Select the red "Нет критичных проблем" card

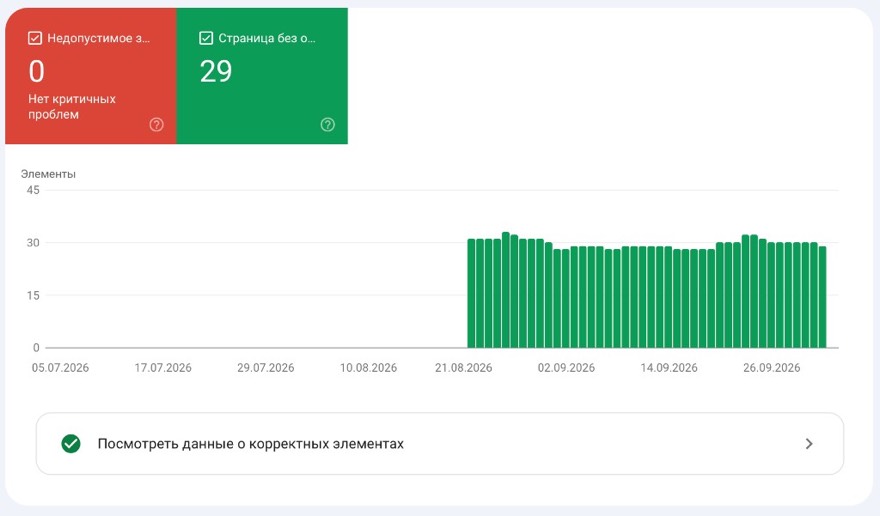(91, 76)
